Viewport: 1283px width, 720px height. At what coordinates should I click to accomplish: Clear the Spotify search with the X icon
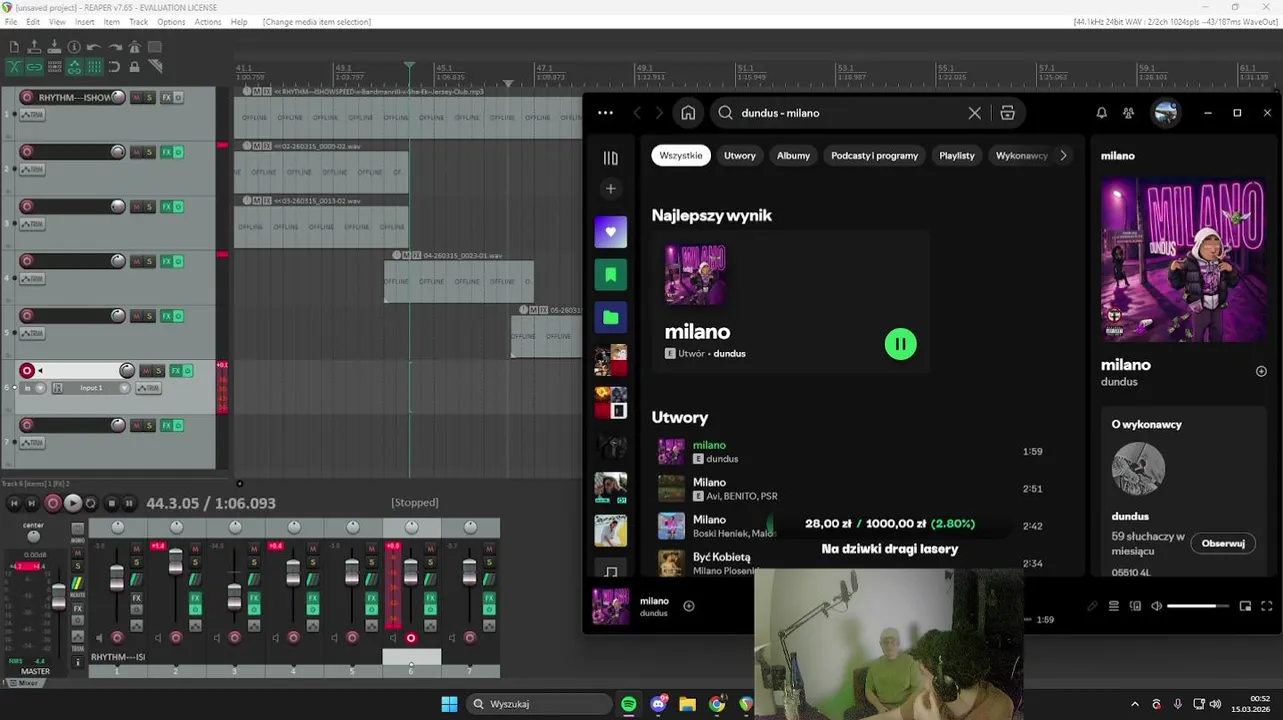pos(974,113)
